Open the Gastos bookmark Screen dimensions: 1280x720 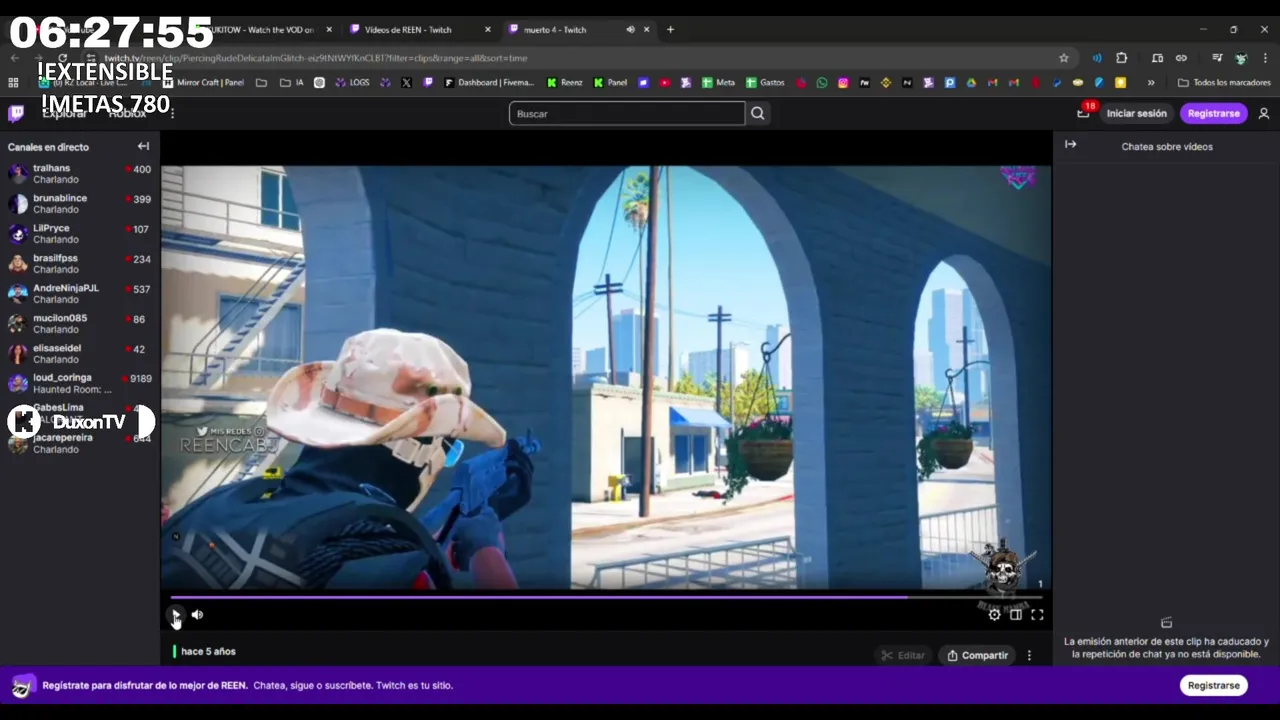[x=765, y=83]
